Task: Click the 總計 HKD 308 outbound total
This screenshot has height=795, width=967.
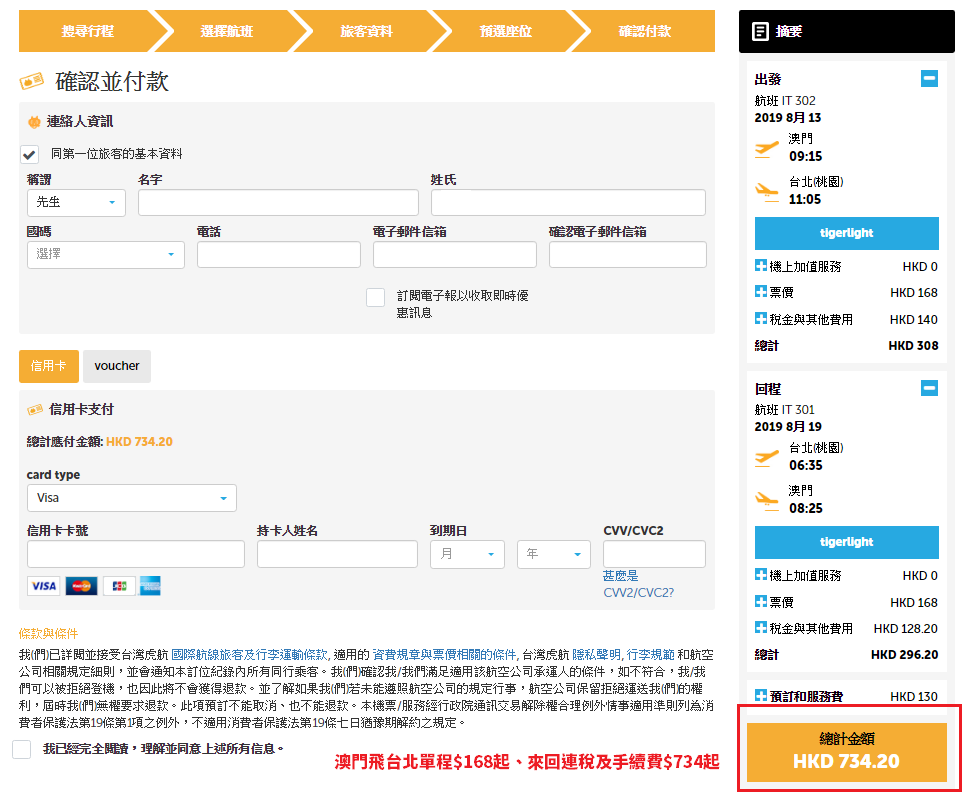Action: [847, 345]
